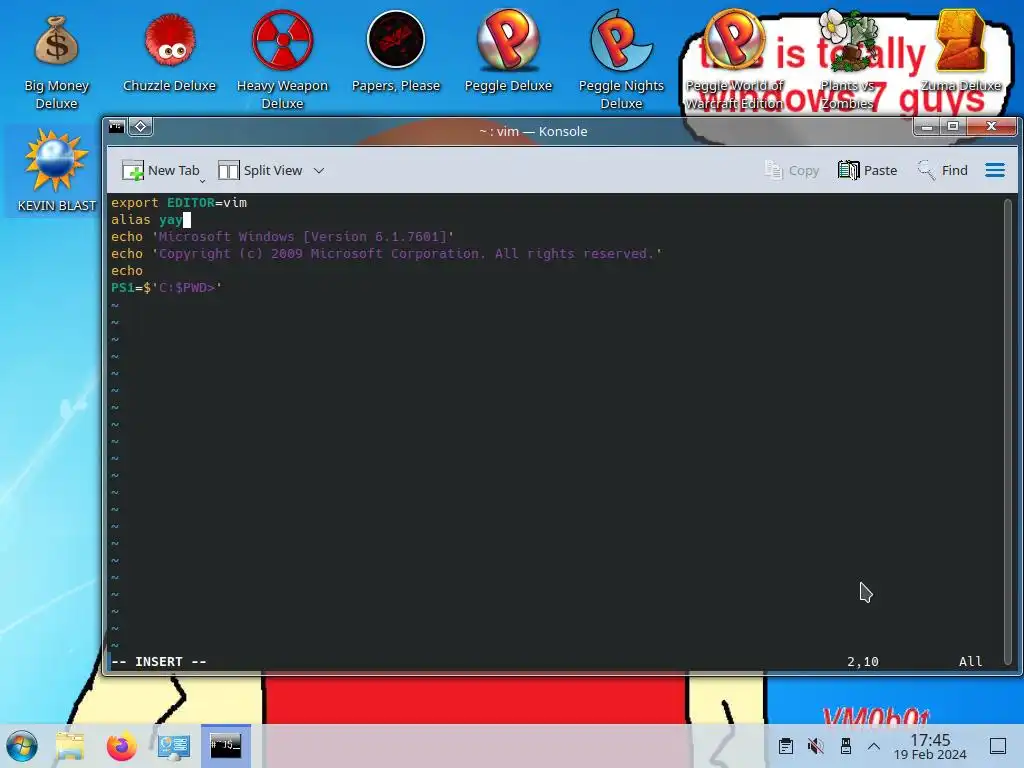Image resolution: width=1024 pixels, height=768 pixels.
Task: Expand Split View dropdown chevron
Action: click(319, 170)
